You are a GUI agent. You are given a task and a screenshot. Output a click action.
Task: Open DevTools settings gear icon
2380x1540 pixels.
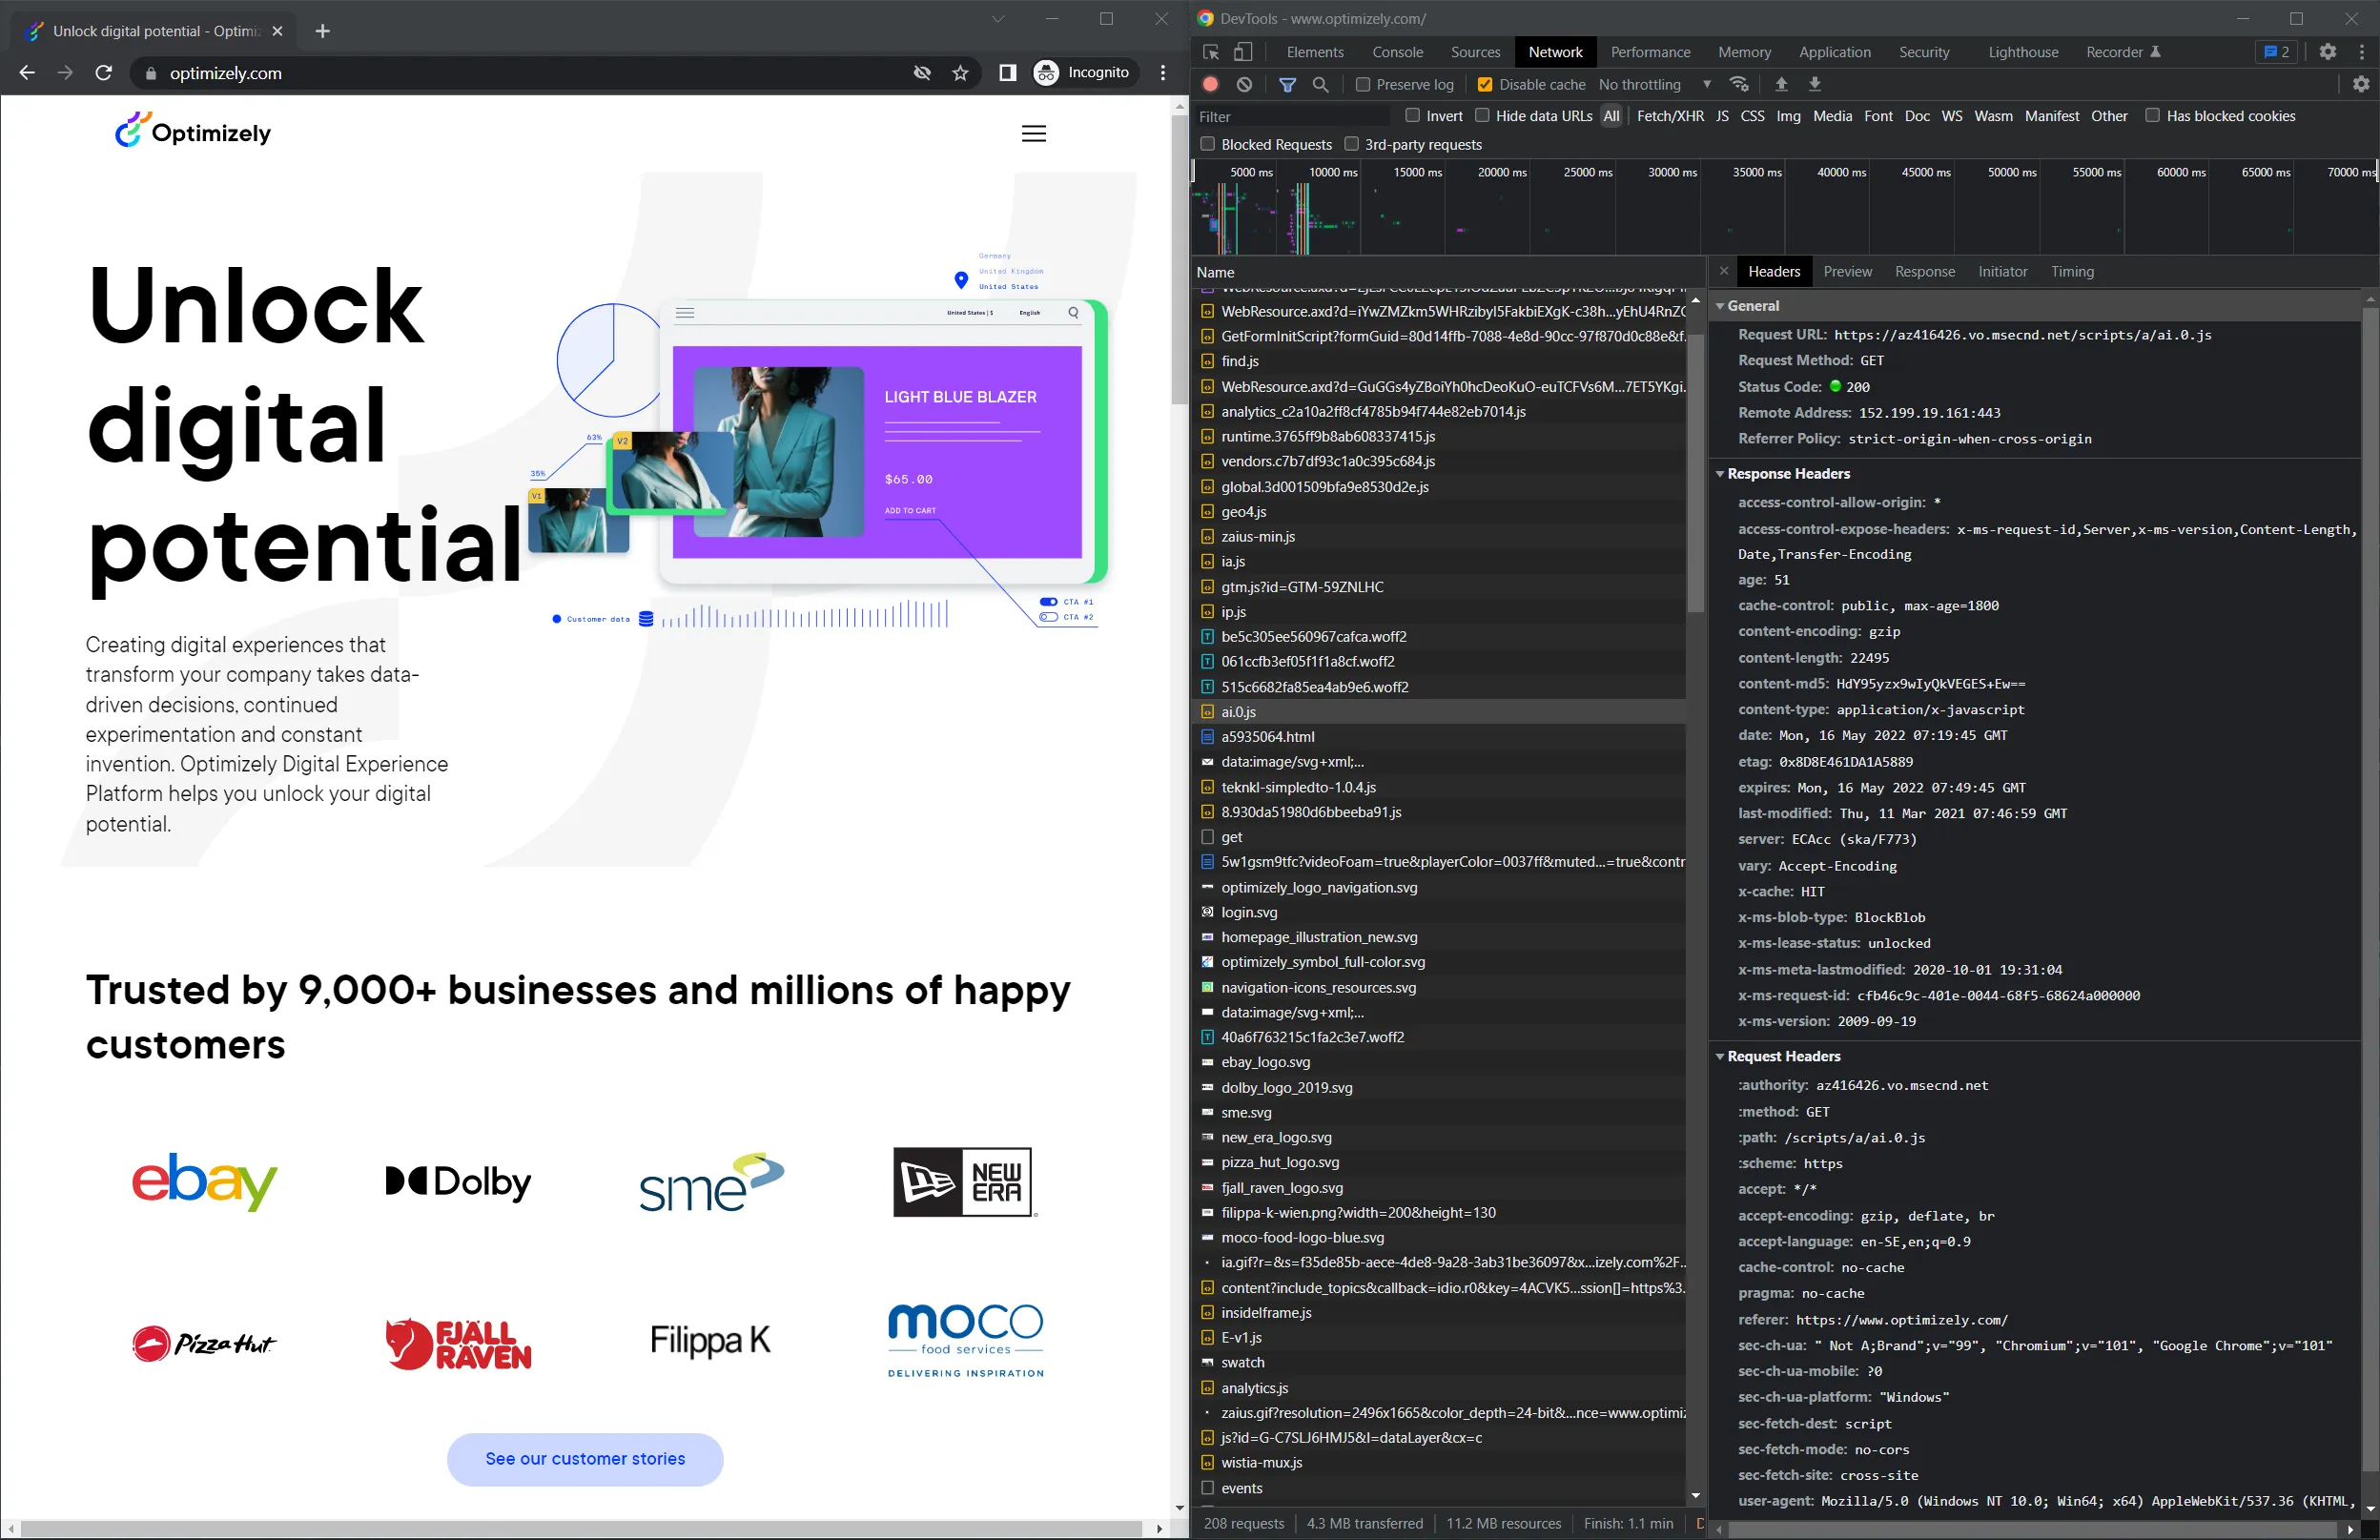pyautogui.click(x=2328, y=52)
